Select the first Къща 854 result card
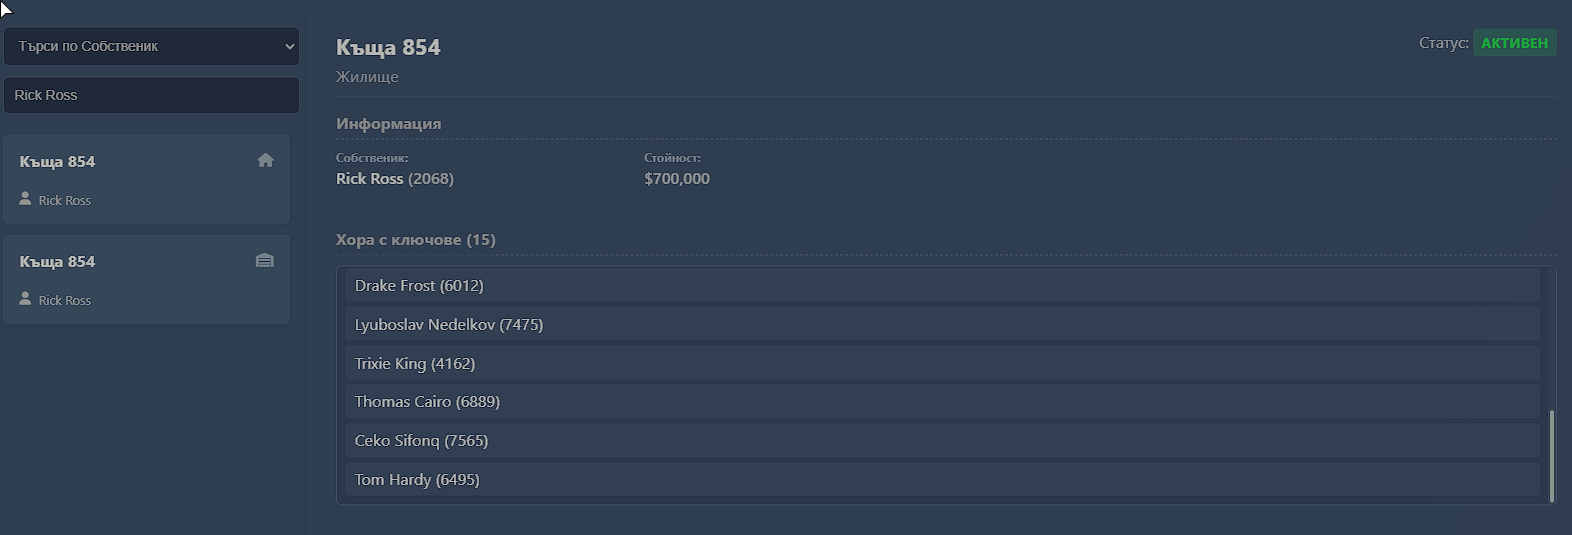This screenshot has width=1572, height=535. coord(147,179)
